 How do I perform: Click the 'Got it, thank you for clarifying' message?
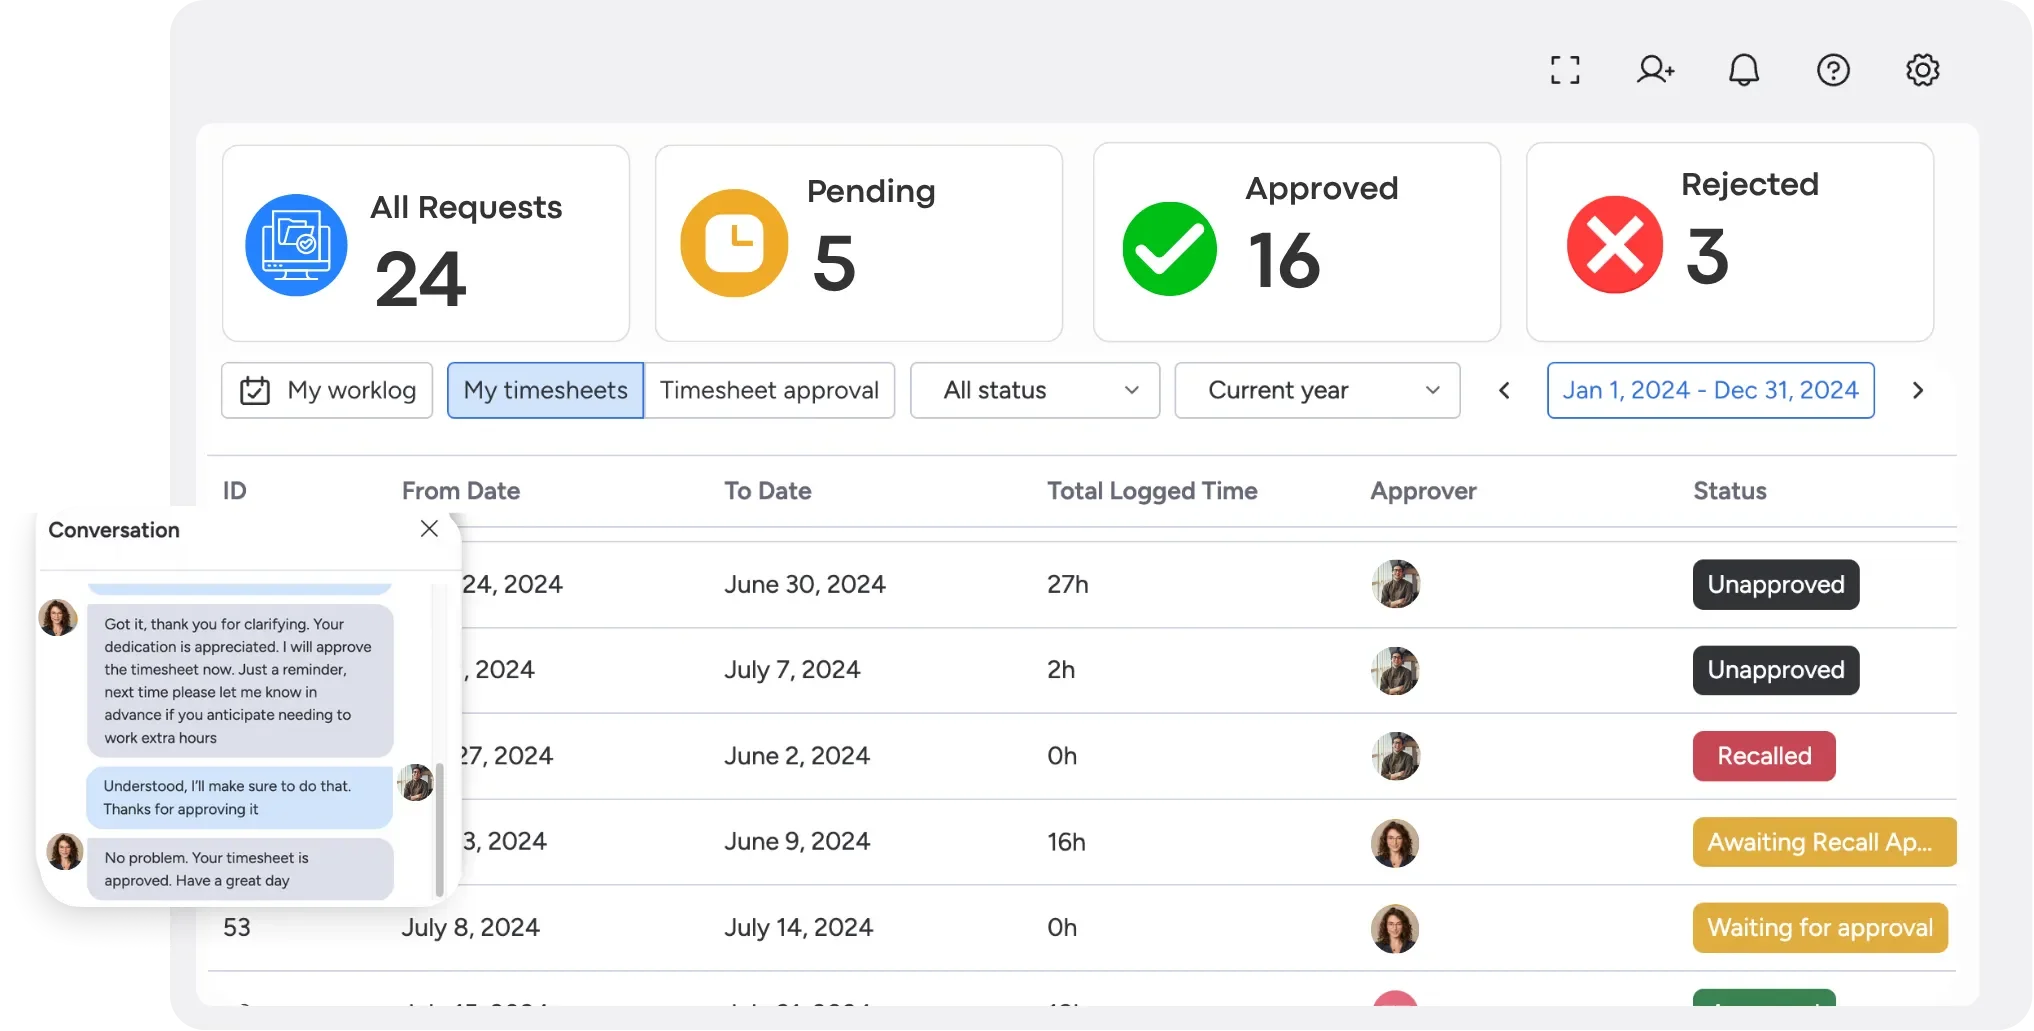pyautogui.click(x=239, y=681)
